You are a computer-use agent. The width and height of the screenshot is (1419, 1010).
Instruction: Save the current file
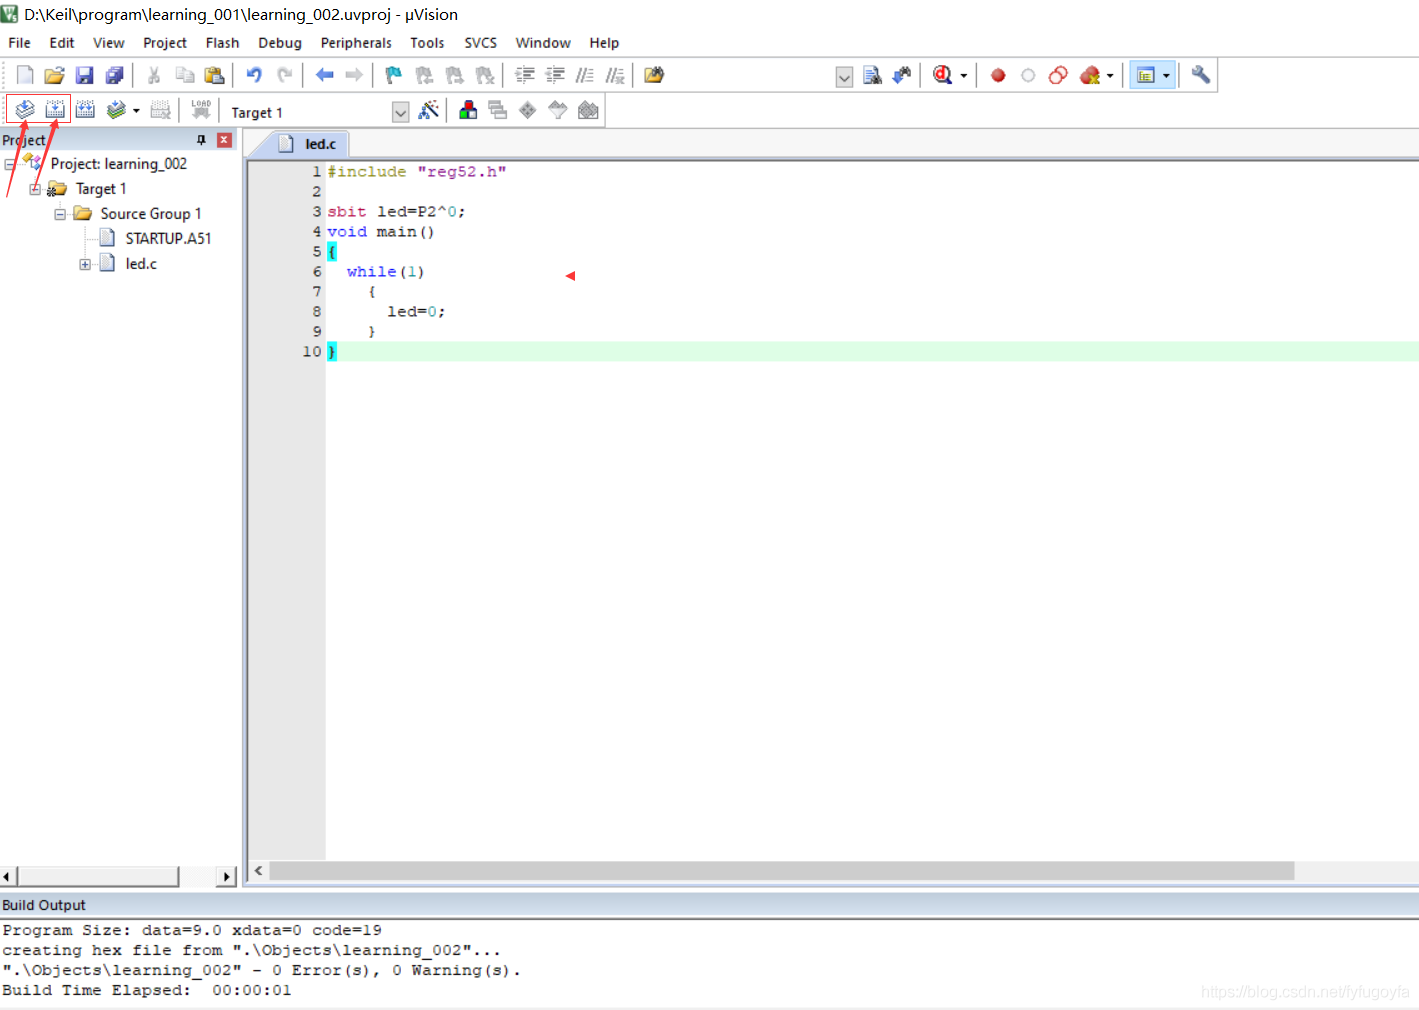click(x=85, y=75)
